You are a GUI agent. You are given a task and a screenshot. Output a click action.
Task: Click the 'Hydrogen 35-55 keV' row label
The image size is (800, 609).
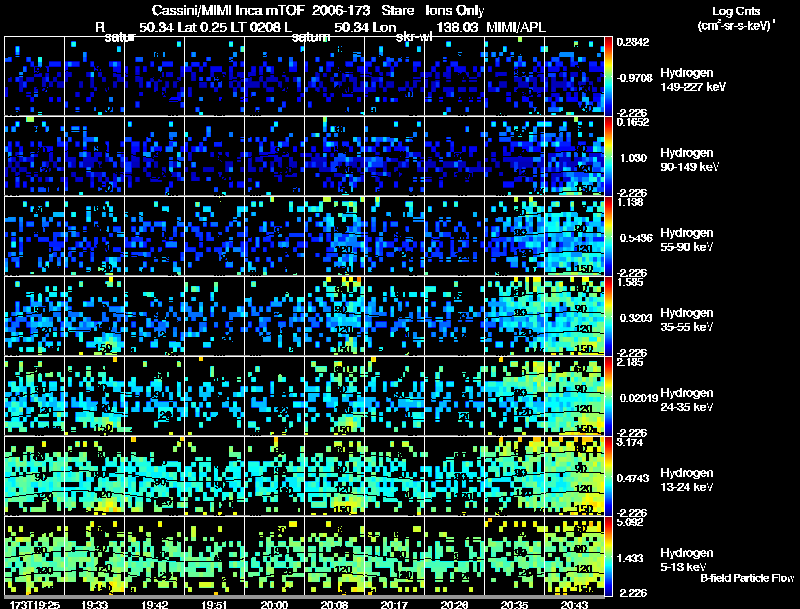coord(687,320)
